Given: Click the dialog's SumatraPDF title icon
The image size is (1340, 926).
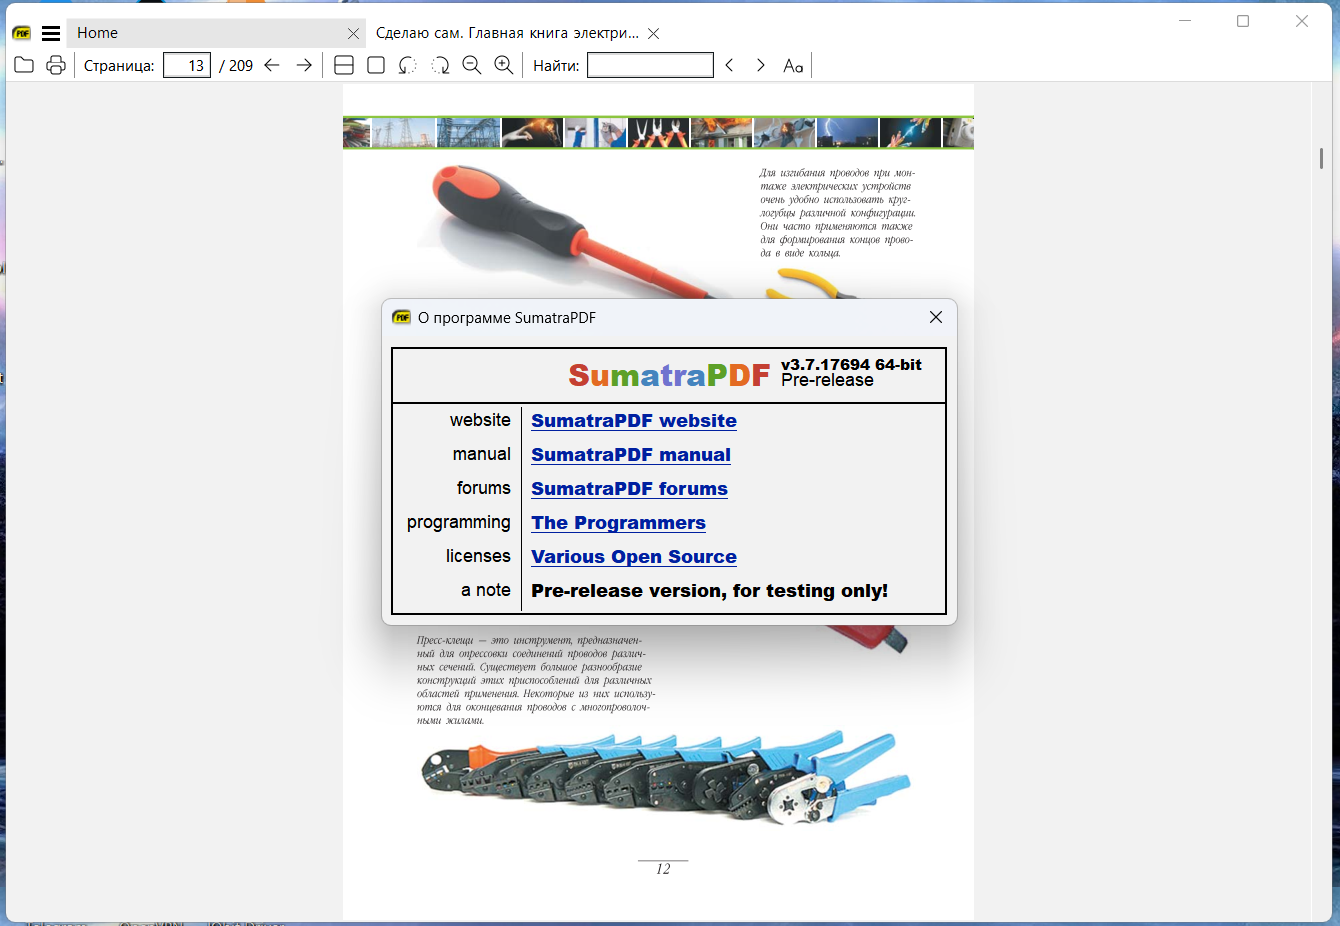Looking at the screenshot, I should click(402, 317).
